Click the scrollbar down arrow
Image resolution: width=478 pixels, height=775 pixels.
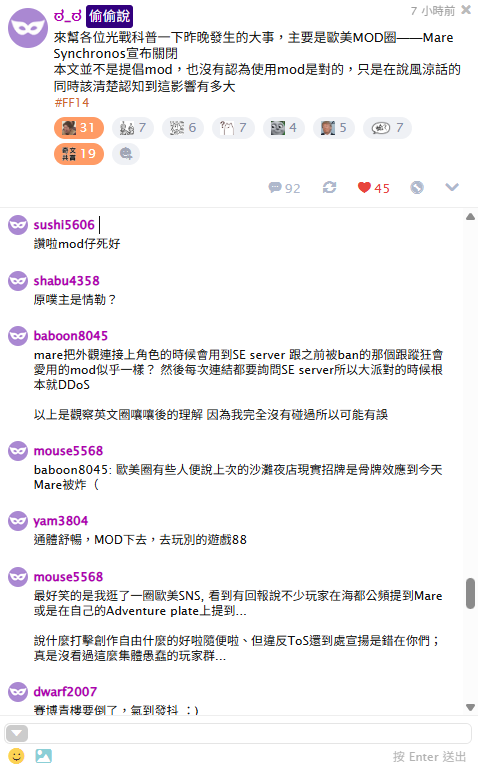pyautogui.click(x=471, y=707)
